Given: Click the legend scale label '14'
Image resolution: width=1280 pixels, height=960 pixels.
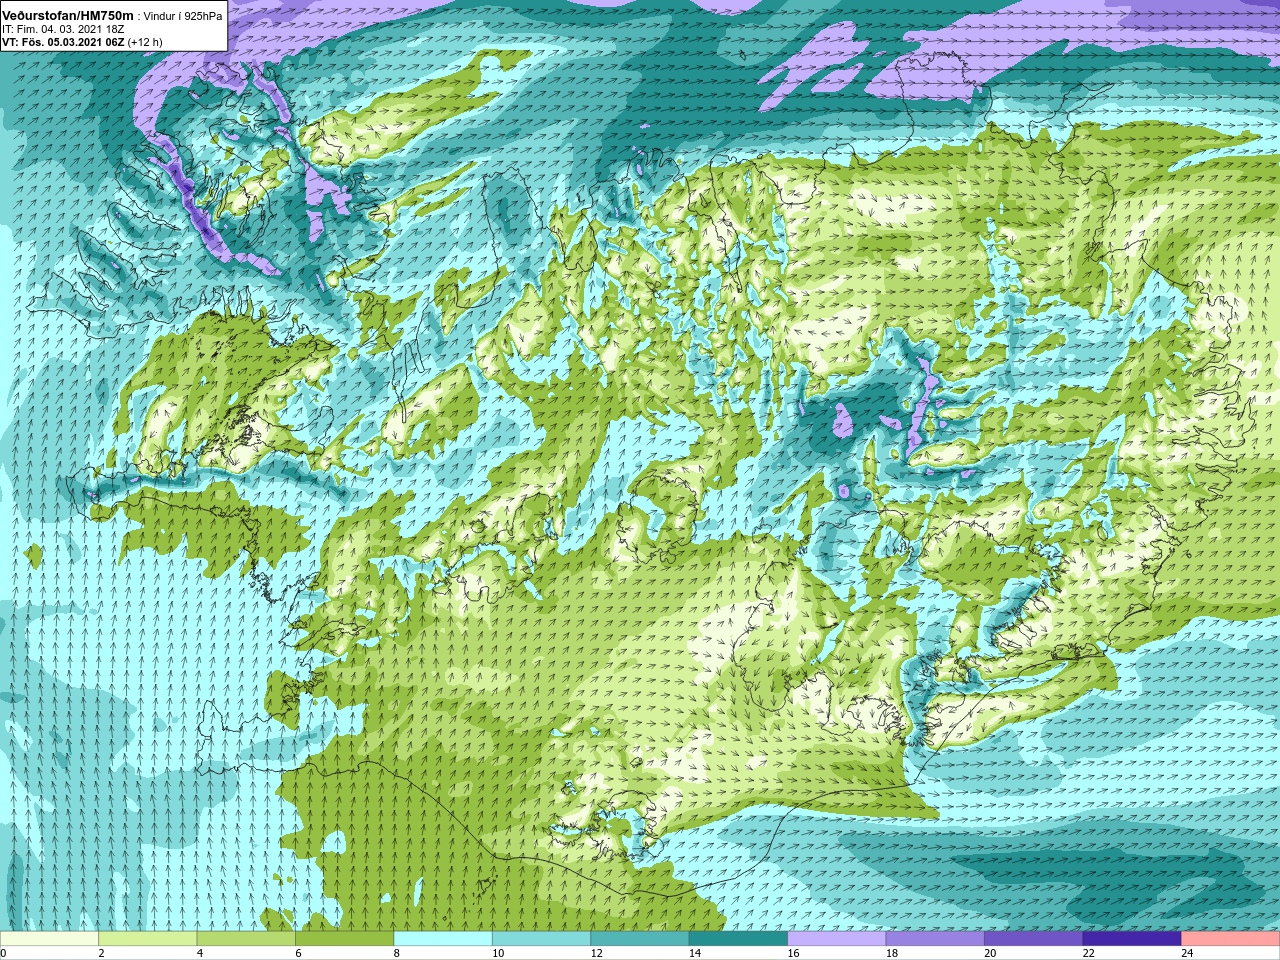Looking at the screenshot, I should point(695,953).
